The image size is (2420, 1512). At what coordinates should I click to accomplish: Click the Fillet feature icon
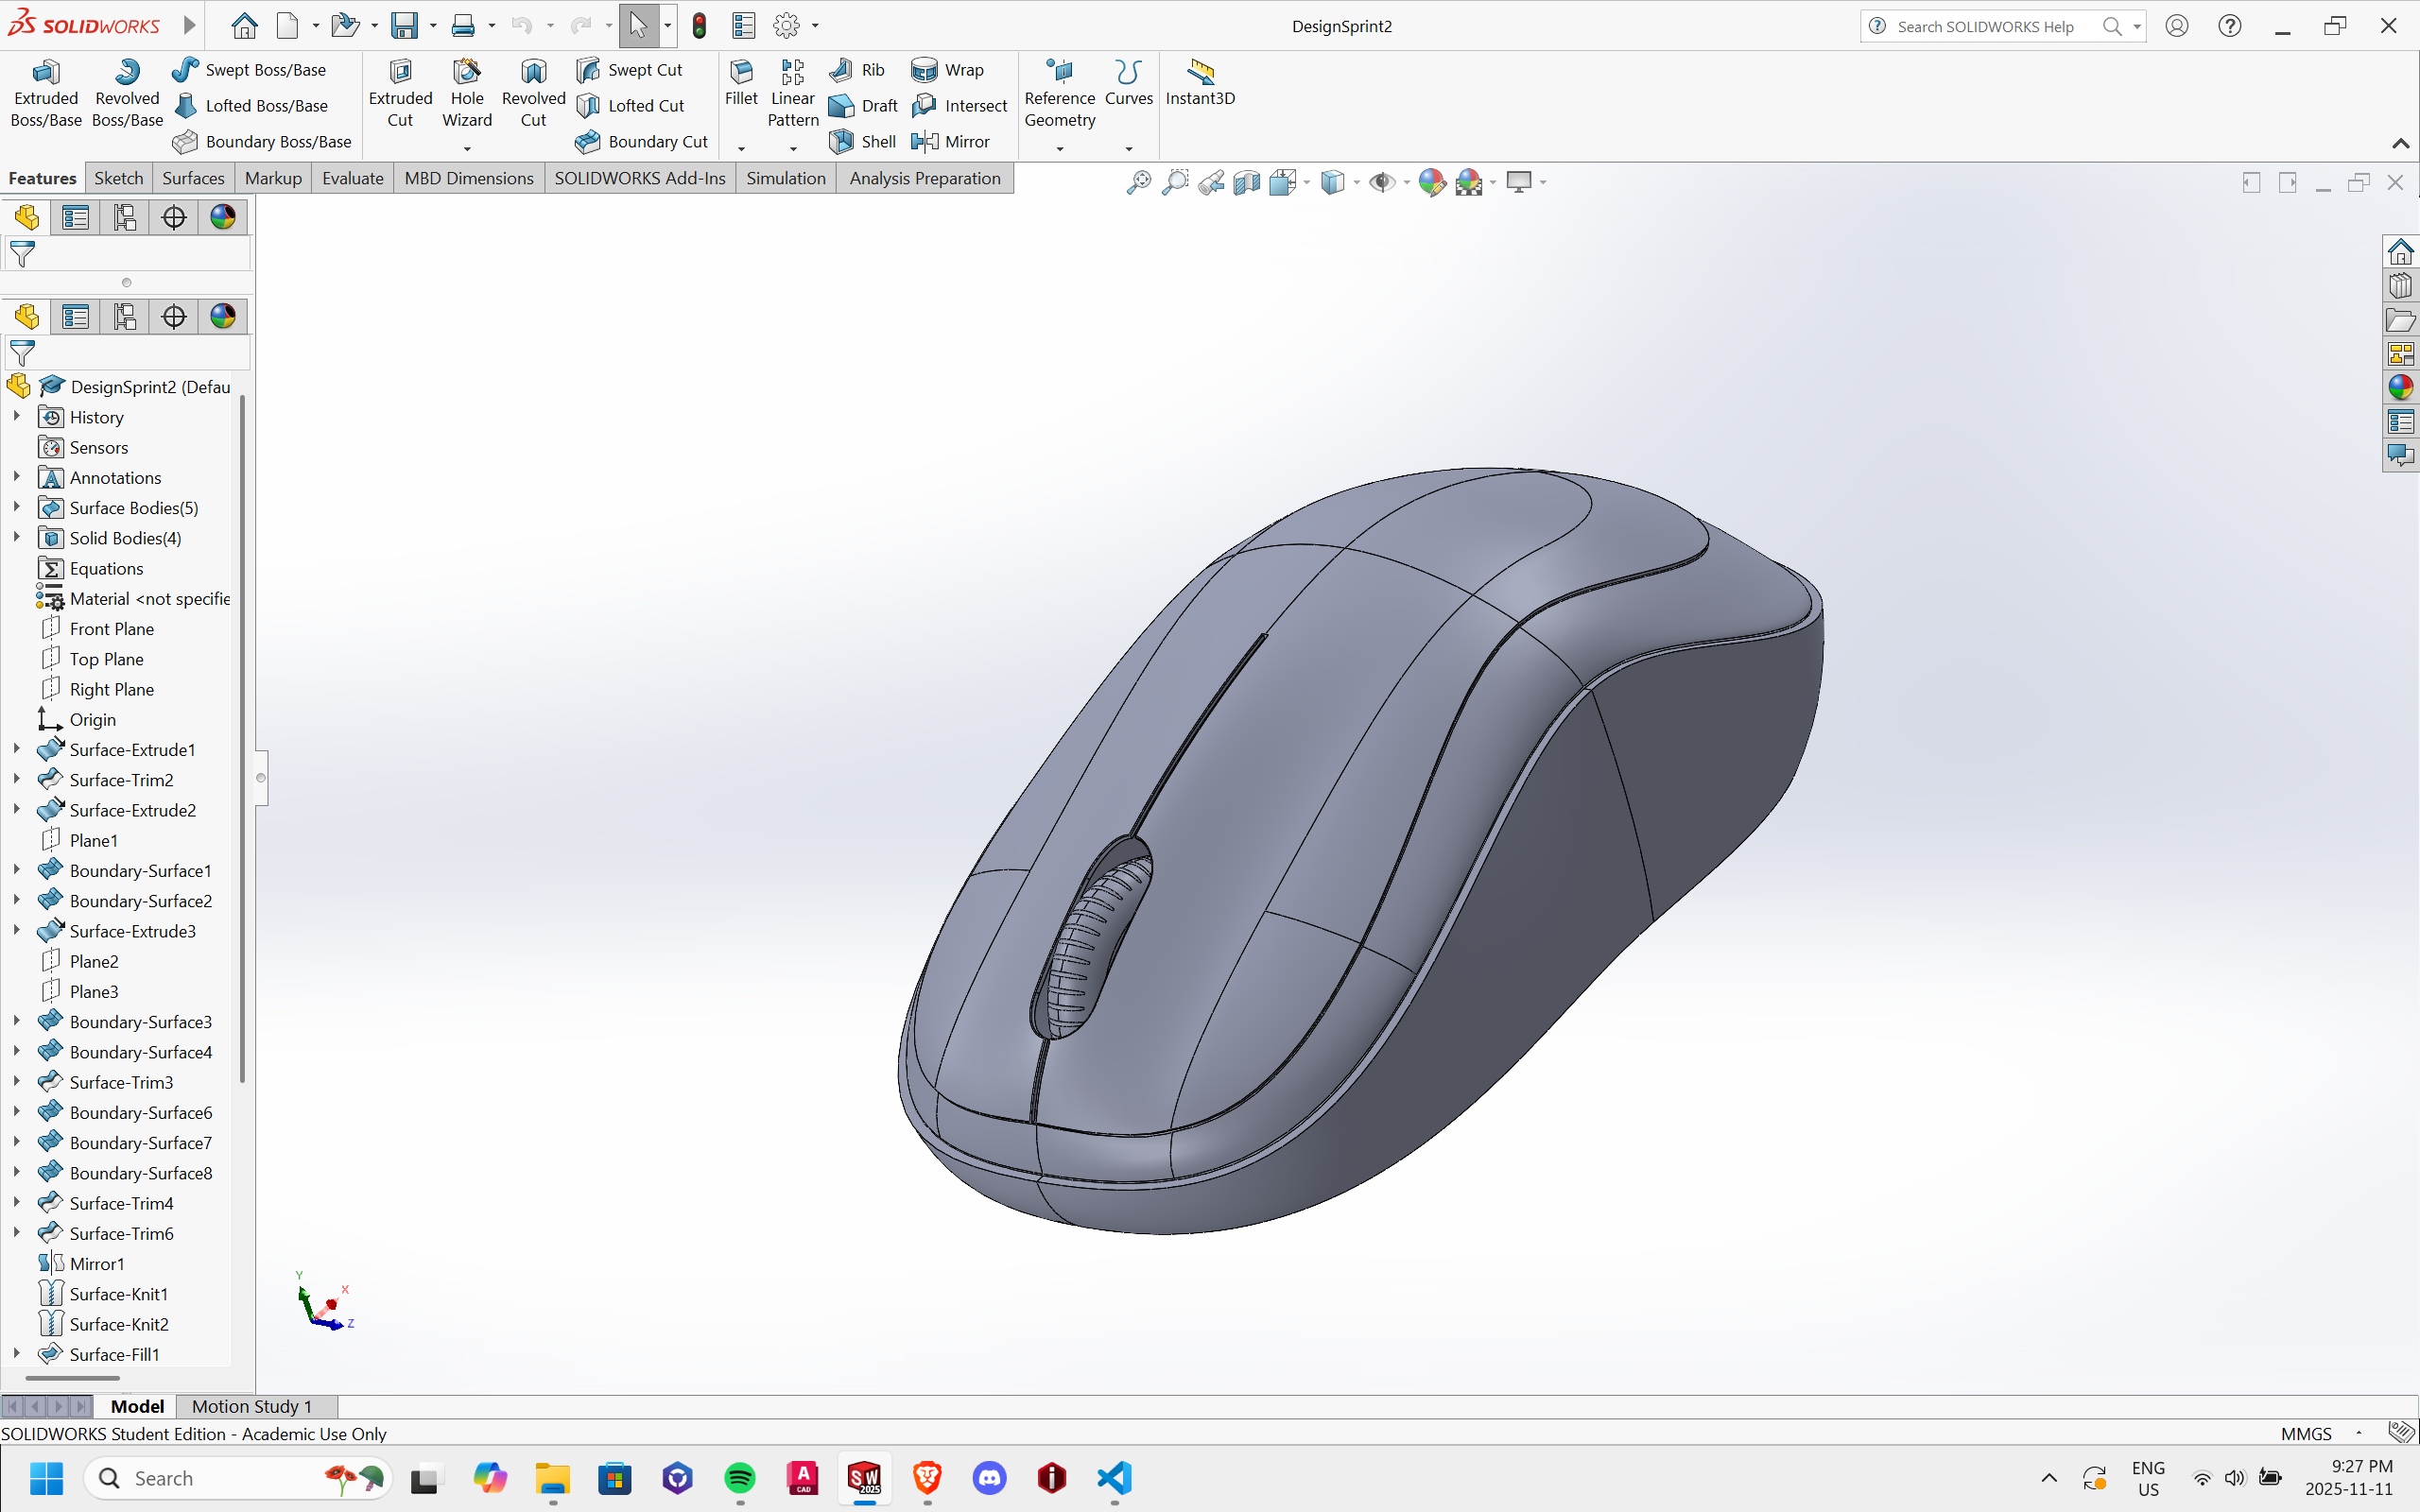click(741, 82)
